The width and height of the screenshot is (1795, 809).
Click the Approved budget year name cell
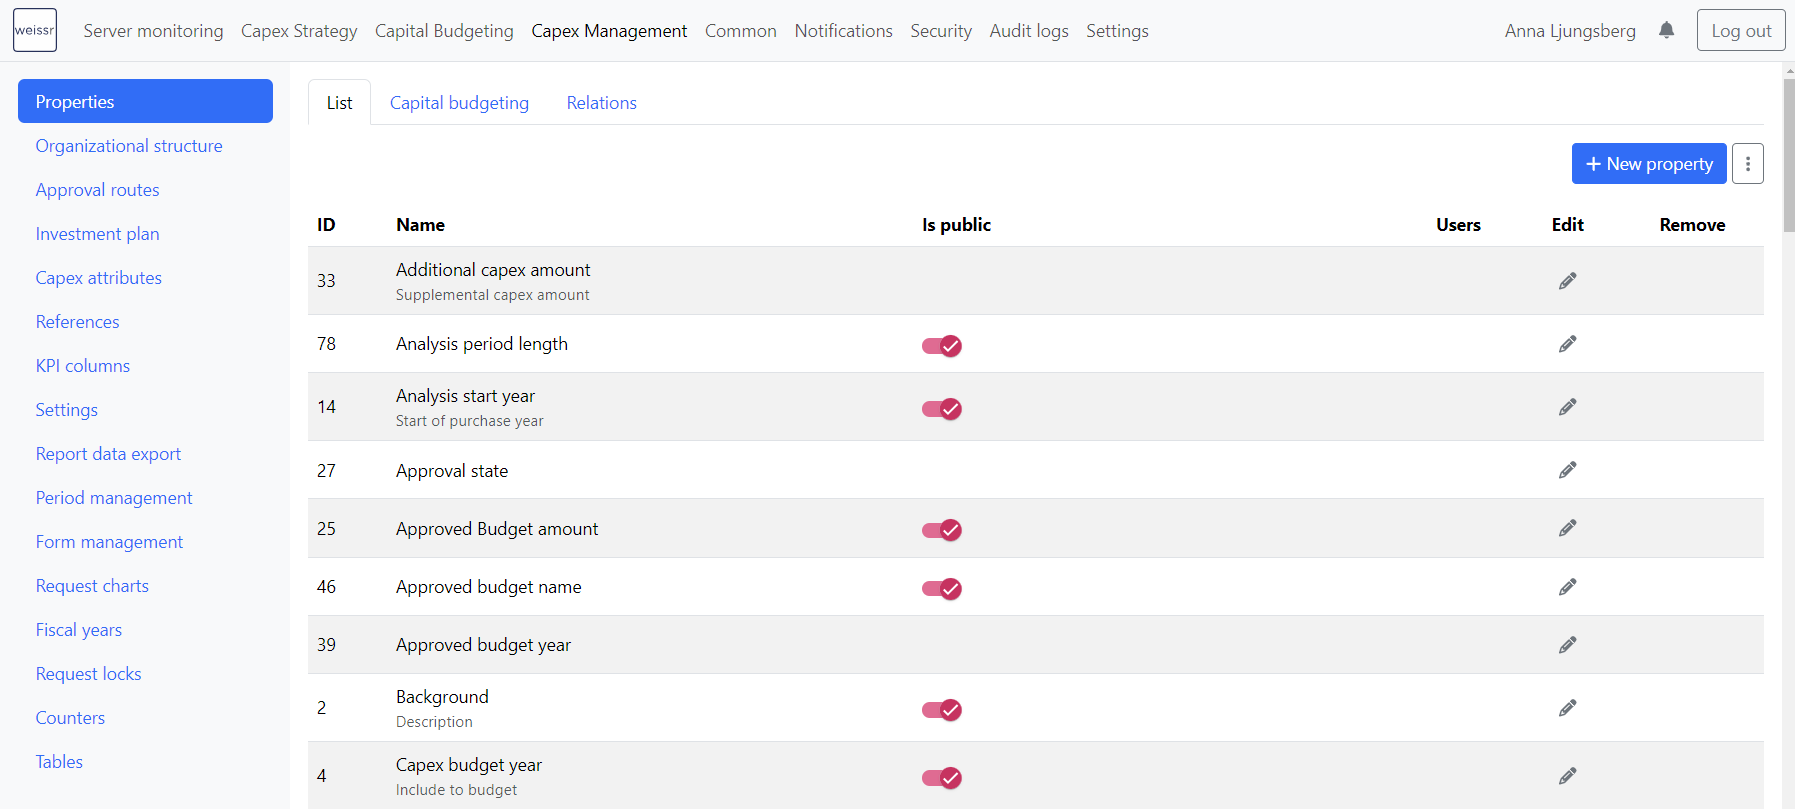[483, 645]
